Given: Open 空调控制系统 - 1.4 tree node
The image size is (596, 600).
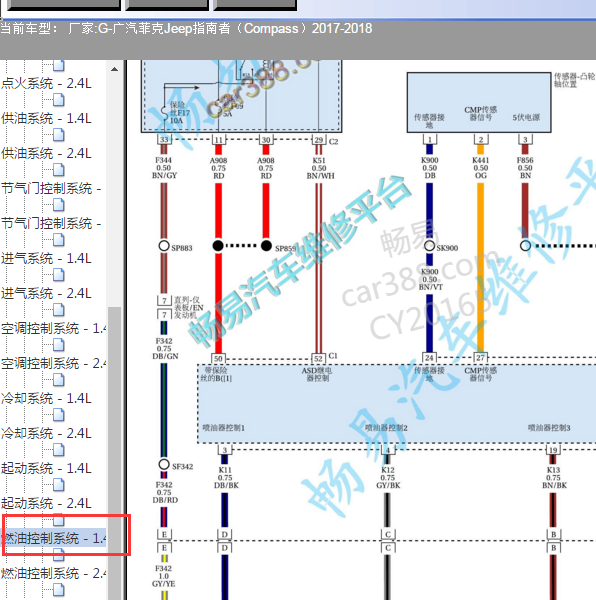Looking at the screenshot, I should click(x=54, y=328).
